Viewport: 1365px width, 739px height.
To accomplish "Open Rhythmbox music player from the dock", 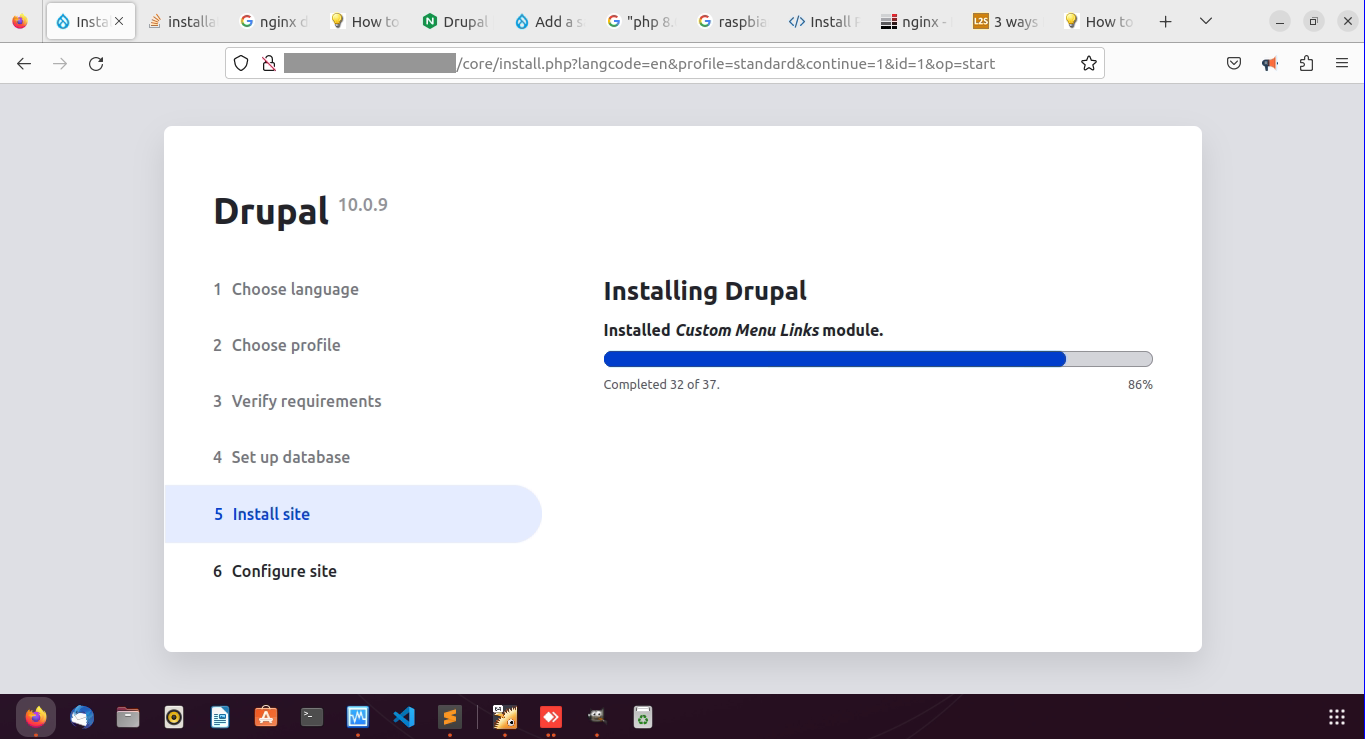I will tap(174, 717).
